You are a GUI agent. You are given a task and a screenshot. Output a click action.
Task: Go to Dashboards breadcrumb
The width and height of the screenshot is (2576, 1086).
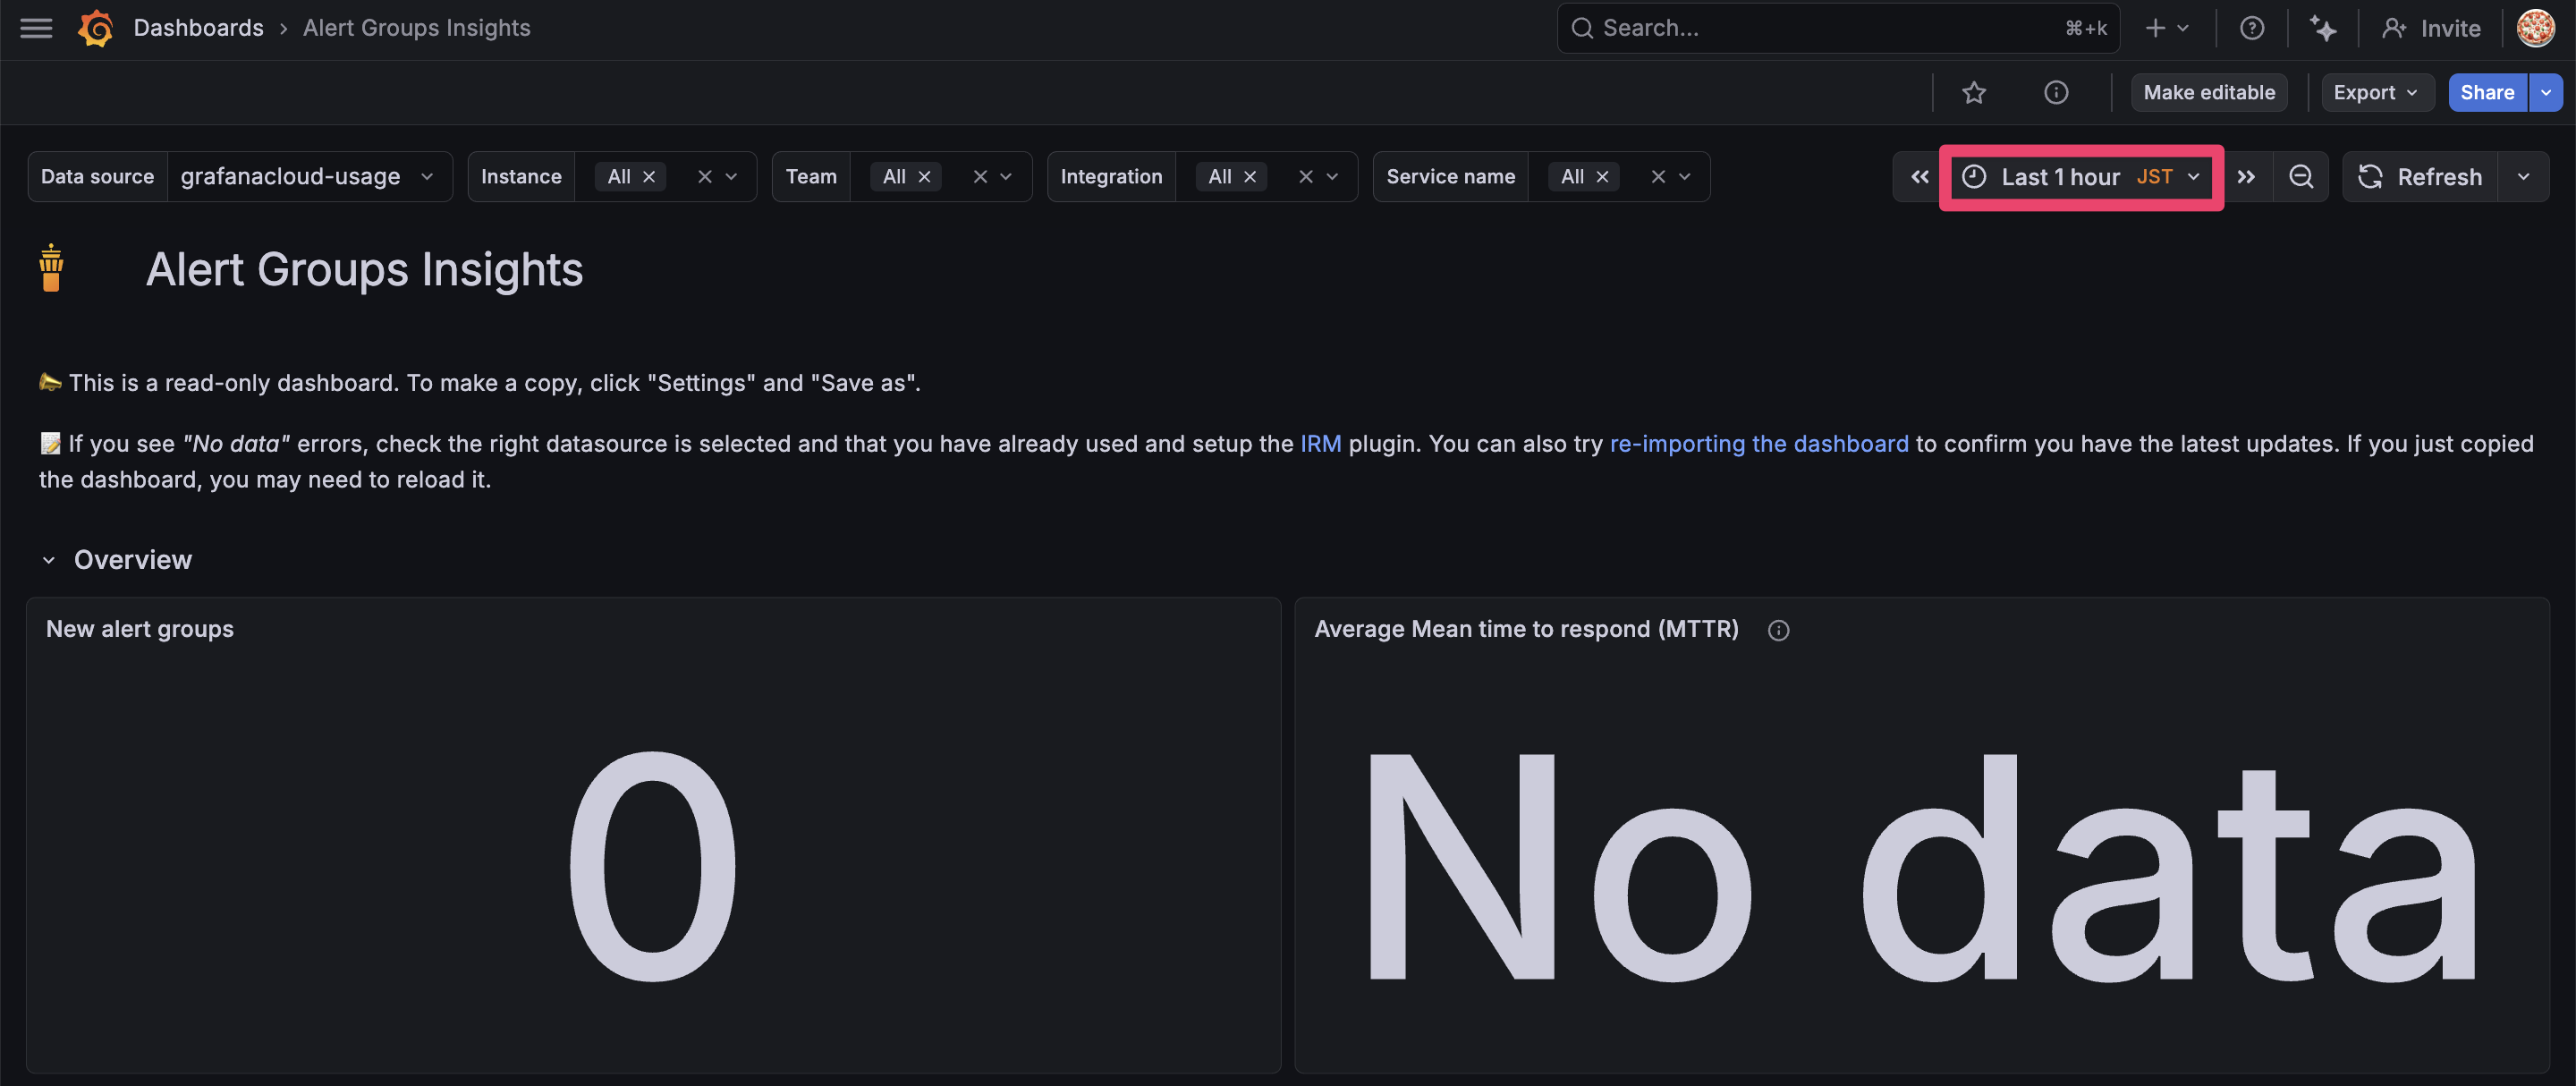coord(198,28)
